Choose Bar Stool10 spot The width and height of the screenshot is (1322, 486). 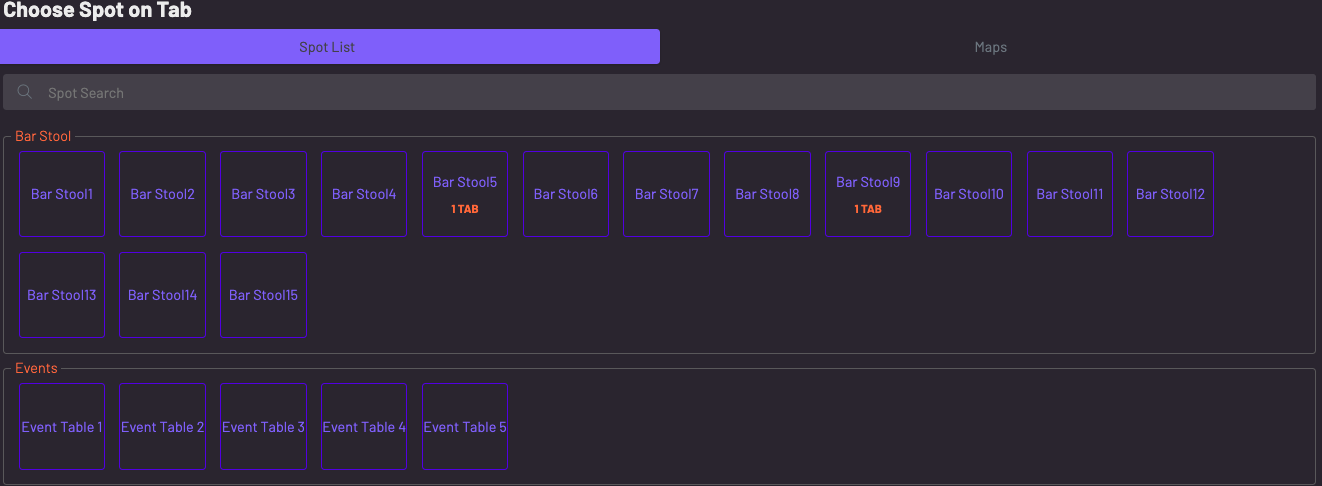click(x=969, y=194)
